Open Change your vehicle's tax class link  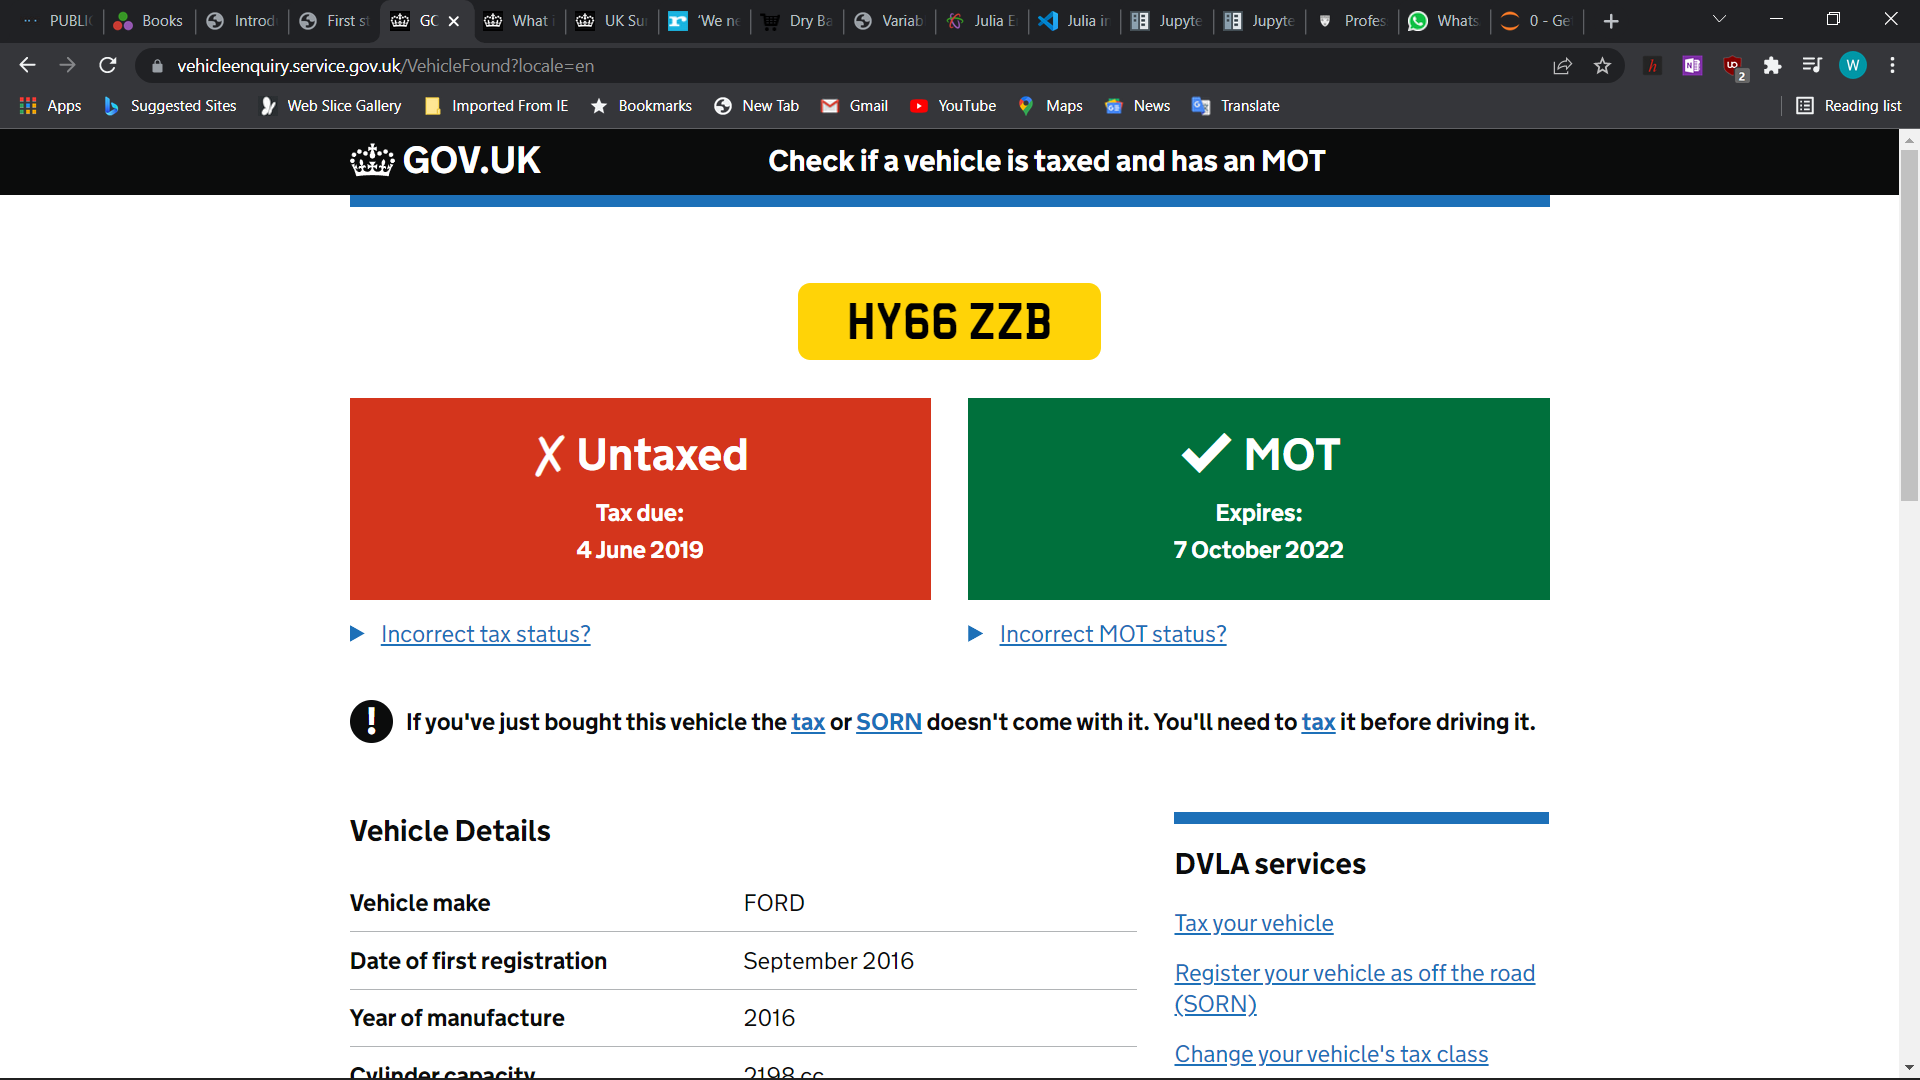tap(1331, 1054)
